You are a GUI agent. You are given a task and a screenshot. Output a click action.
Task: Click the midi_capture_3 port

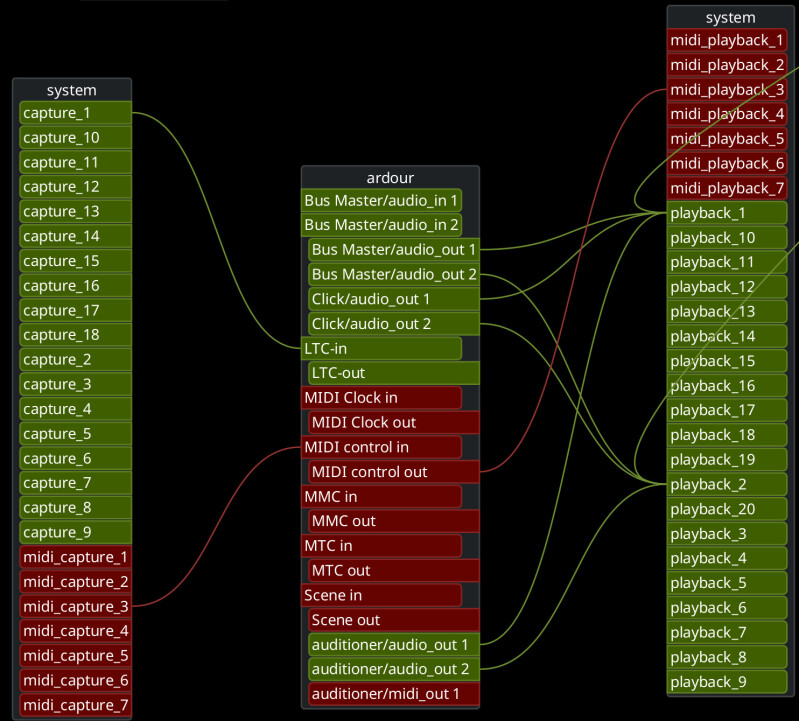[x=75, y=606]
